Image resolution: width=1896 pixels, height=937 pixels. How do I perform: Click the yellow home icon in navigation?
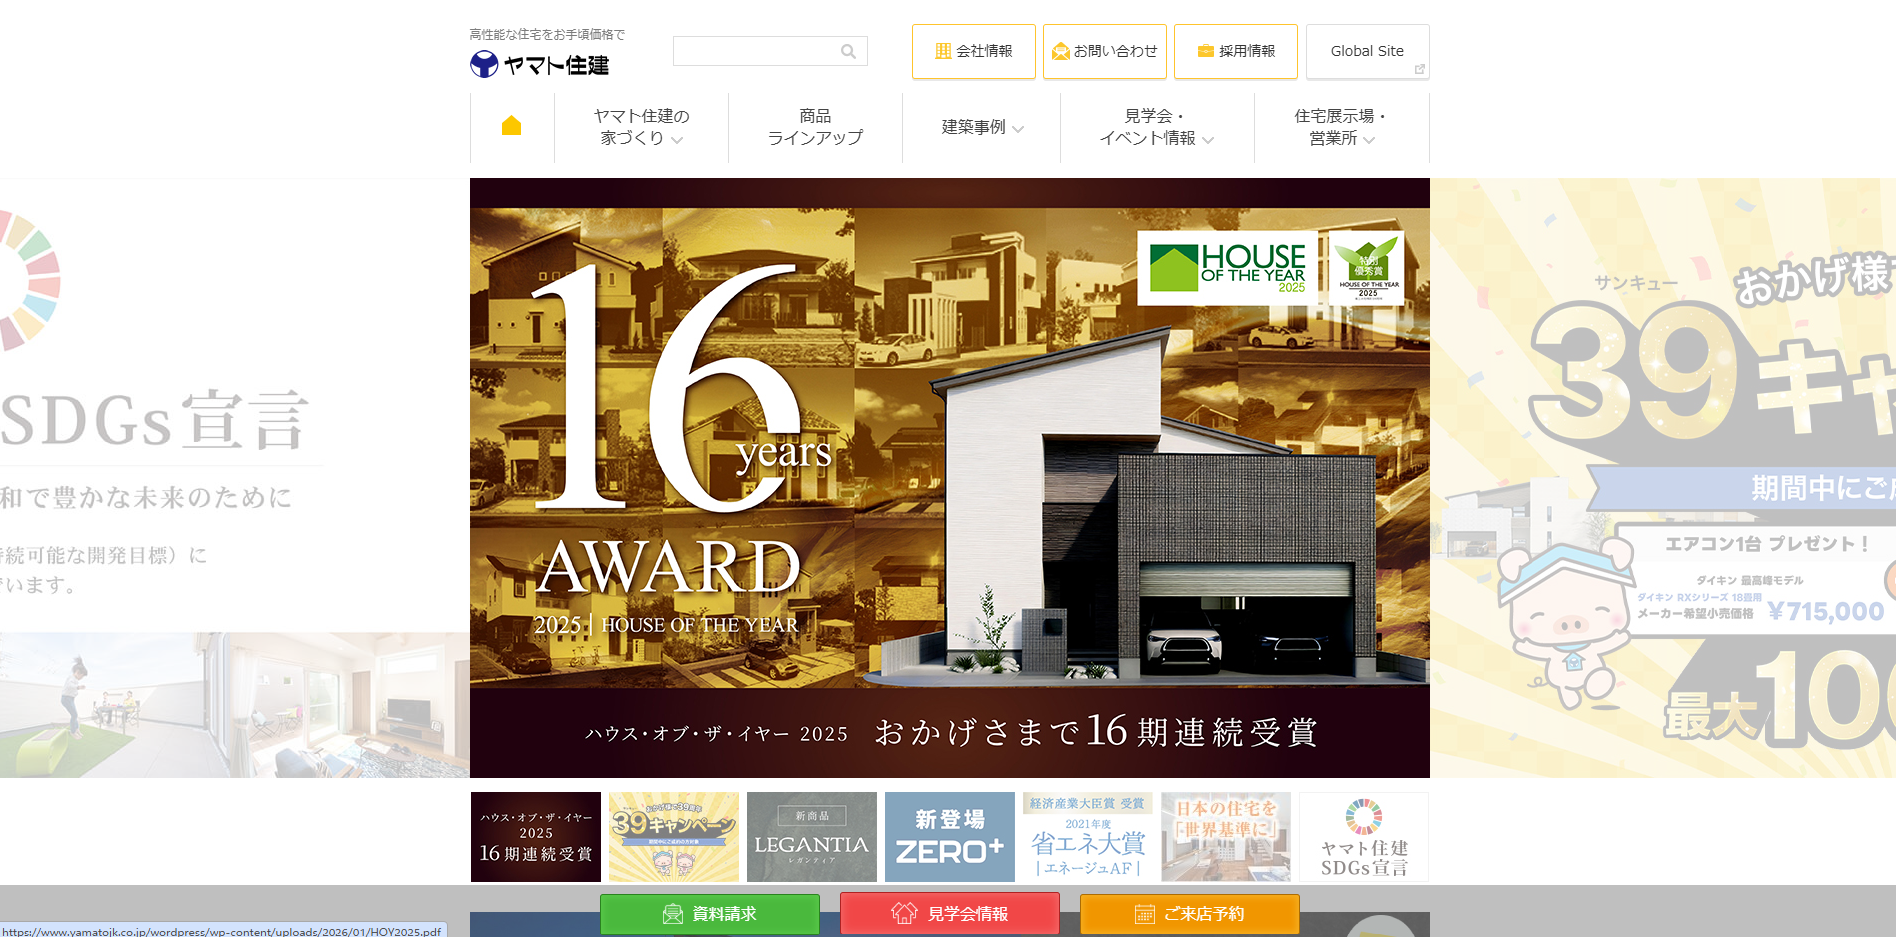(x=511, y=125)
